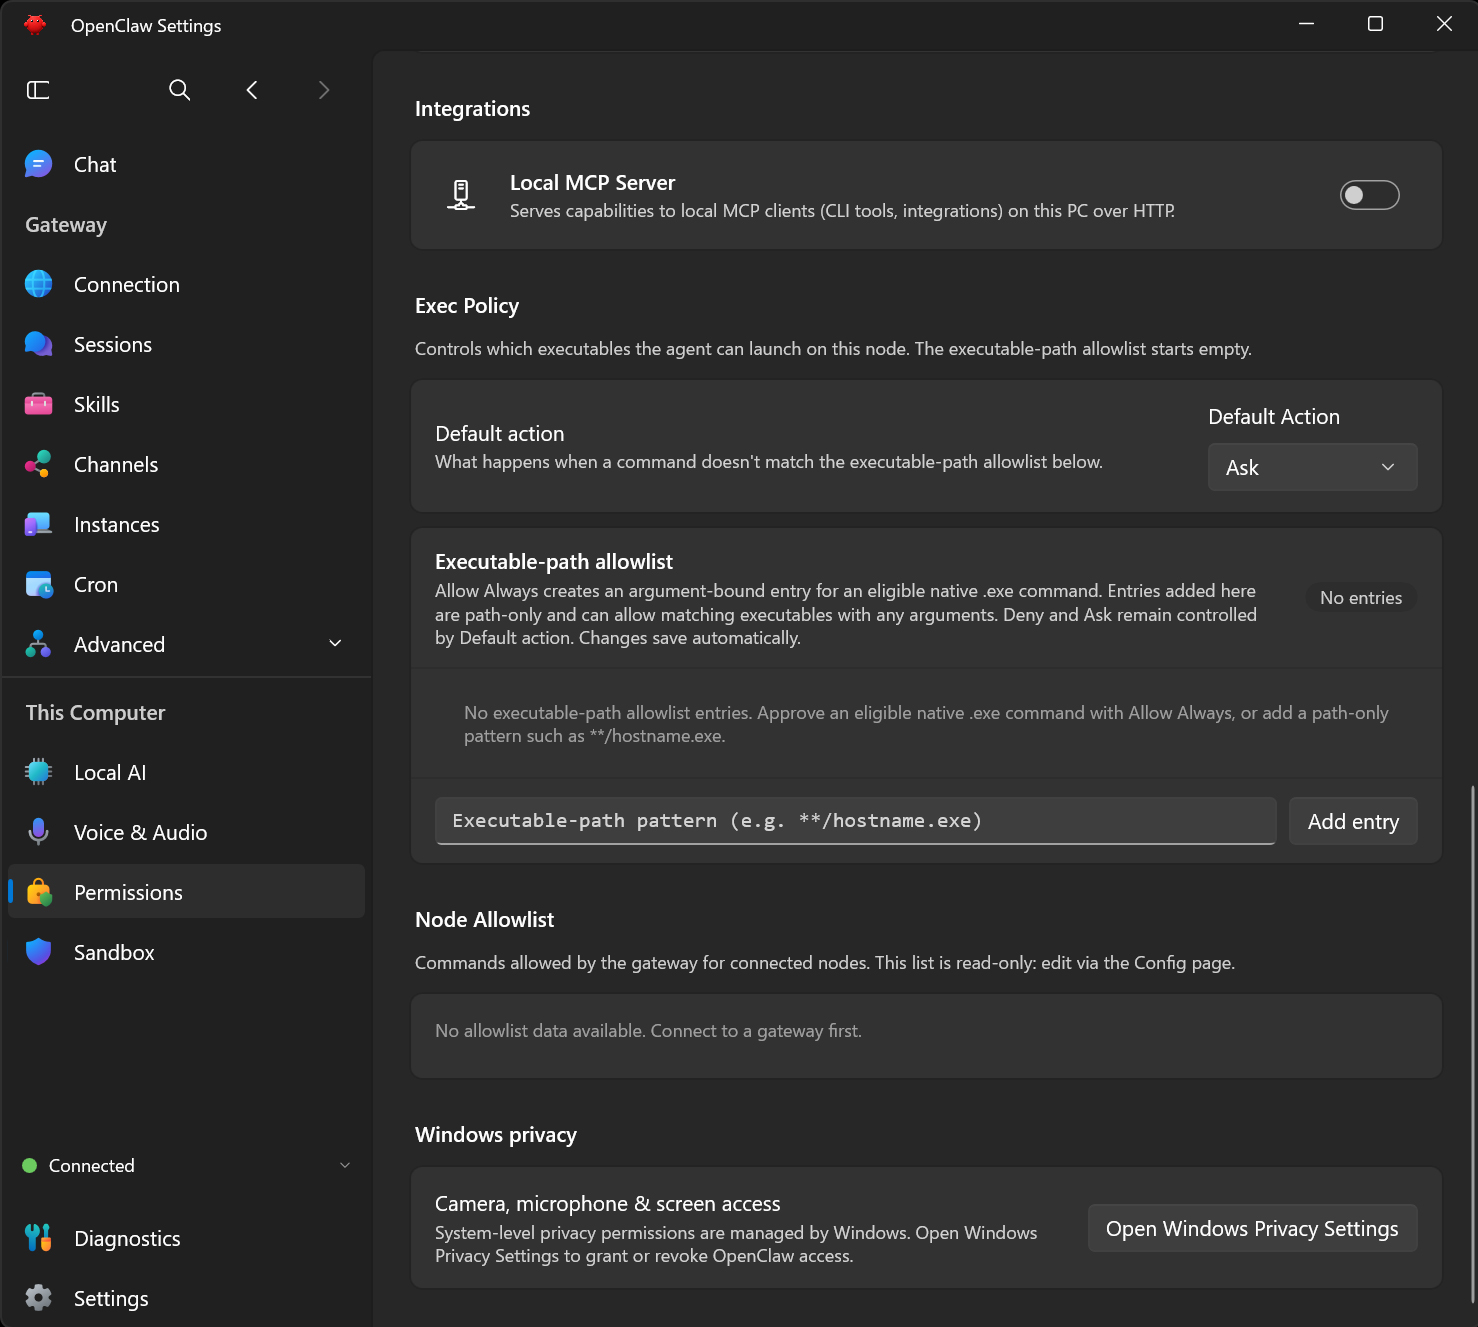Click the Executable-path pattern input field

click(856, 821)
